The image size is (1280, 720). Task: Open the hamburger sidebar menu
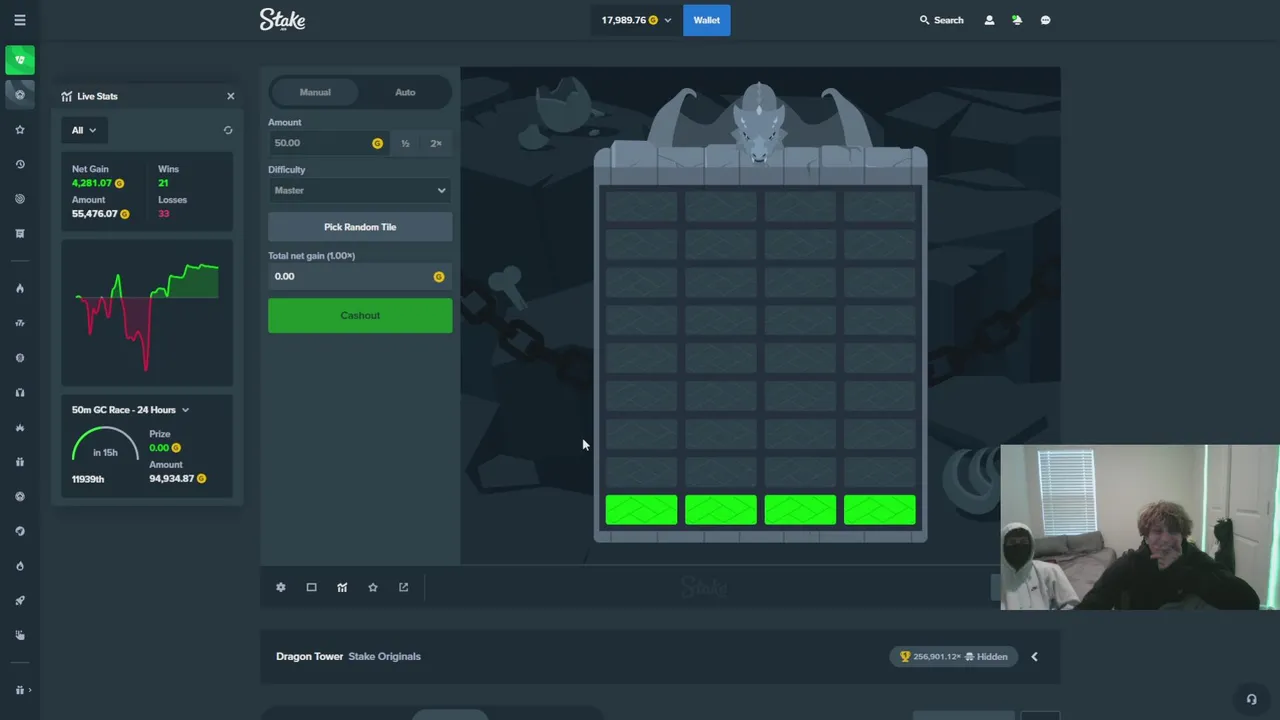[20, 20]
